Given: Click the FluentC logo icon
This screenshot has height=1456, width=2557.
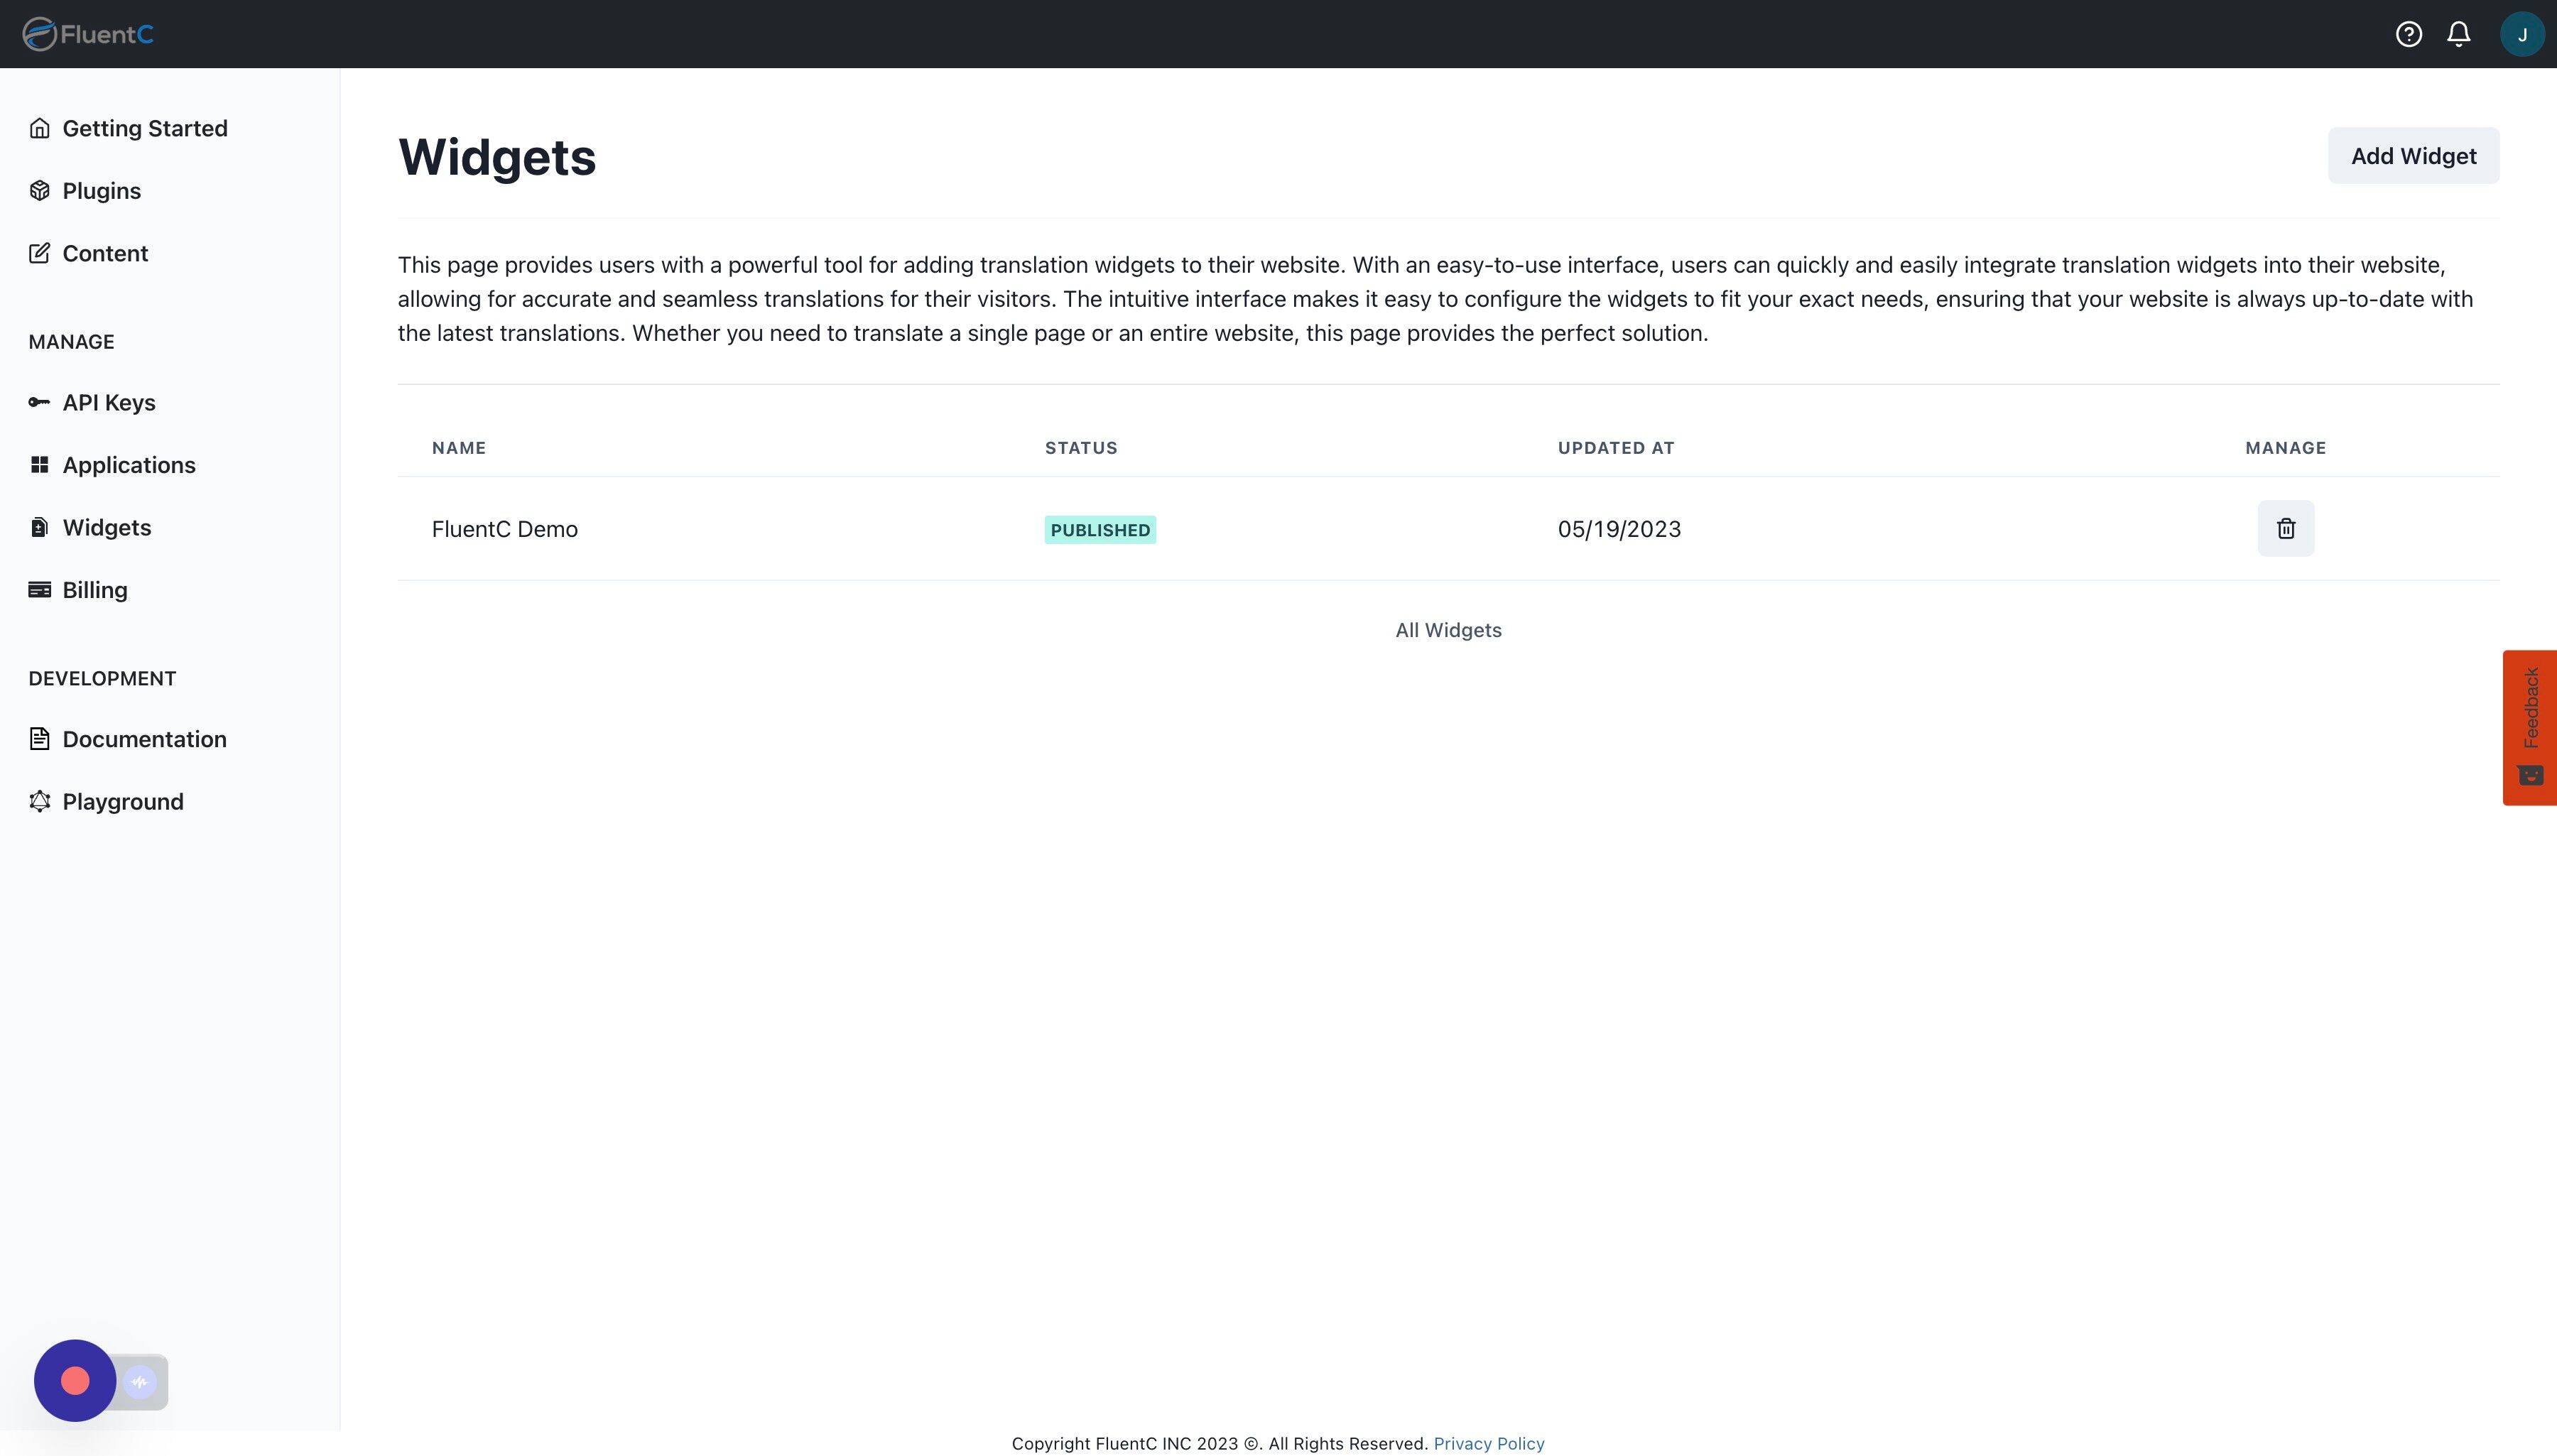Looking at the screenshot, I should tap(40, 34).
